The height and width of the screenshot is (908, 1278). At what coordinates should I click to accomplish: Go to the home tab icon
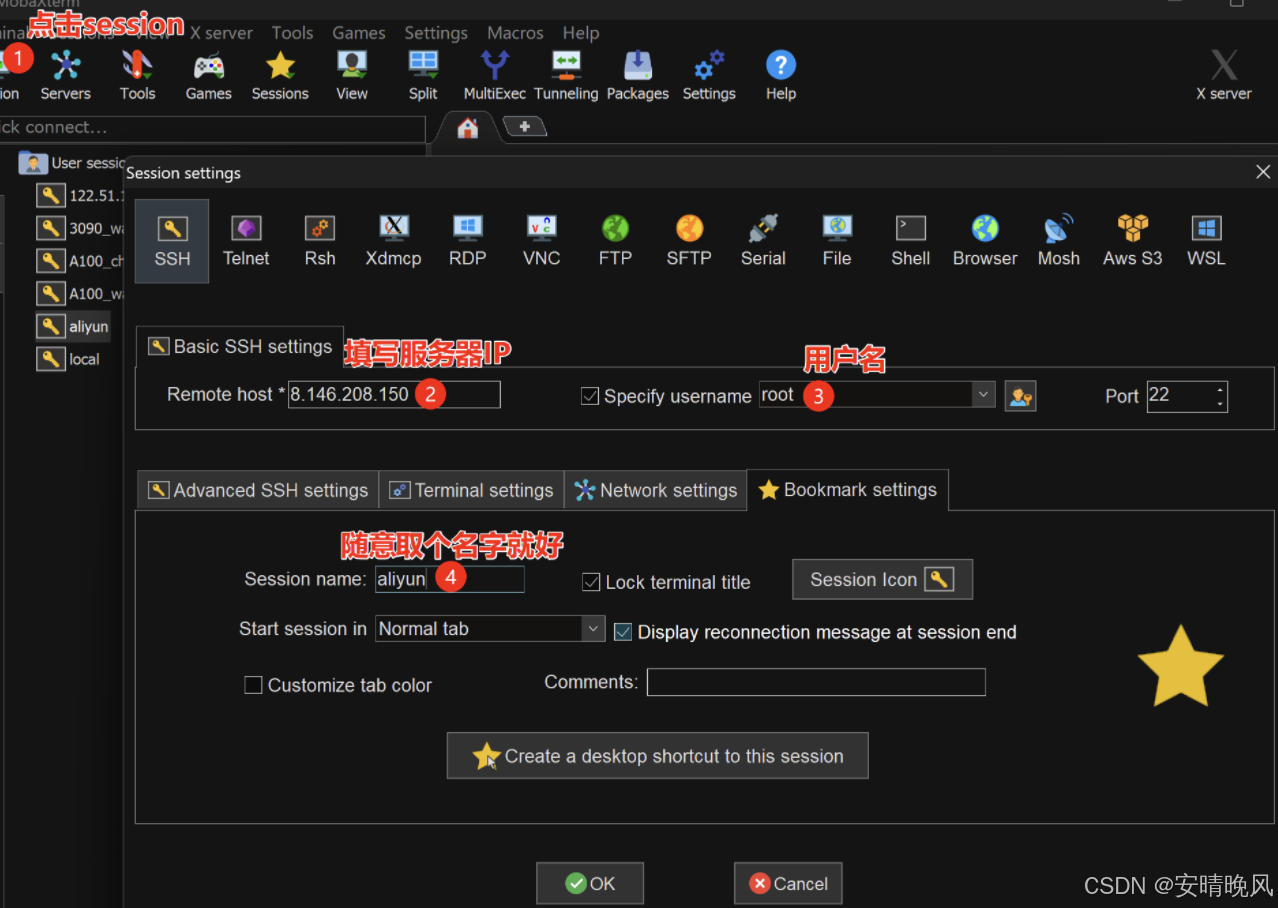(468, 128)
